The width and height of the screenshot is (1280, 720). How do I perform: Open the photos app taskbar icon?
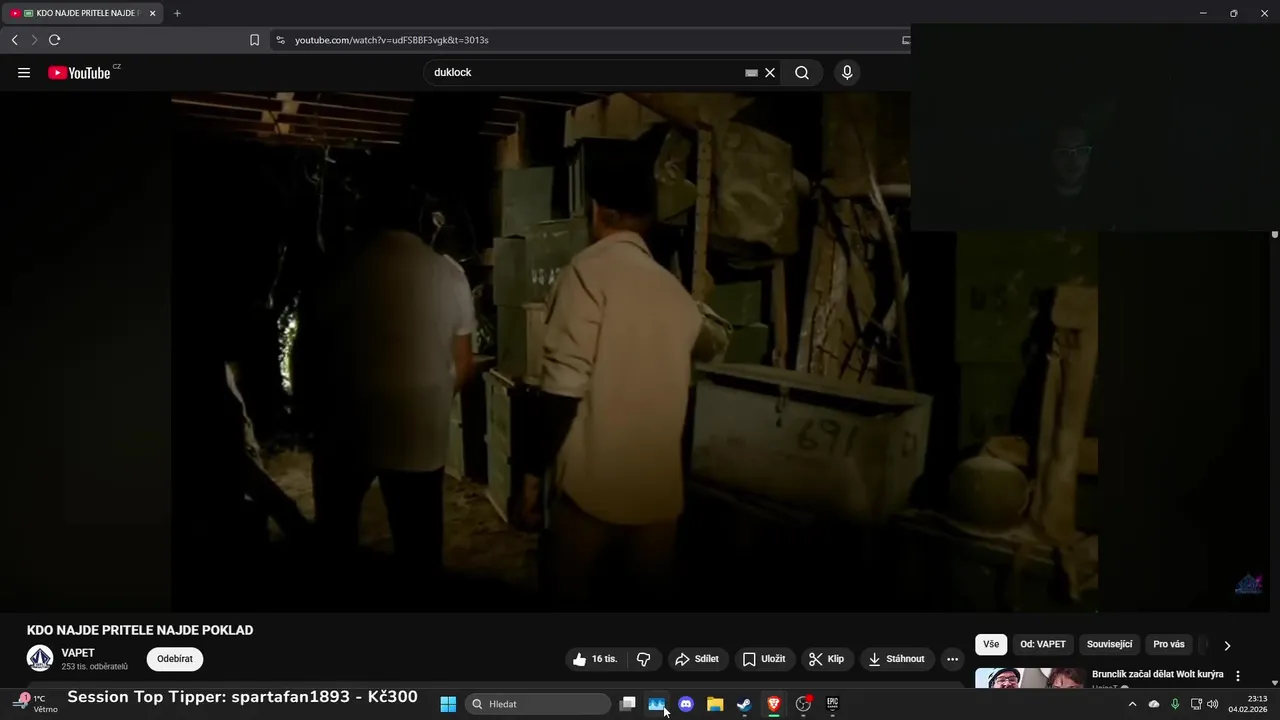tap(656, 704)
